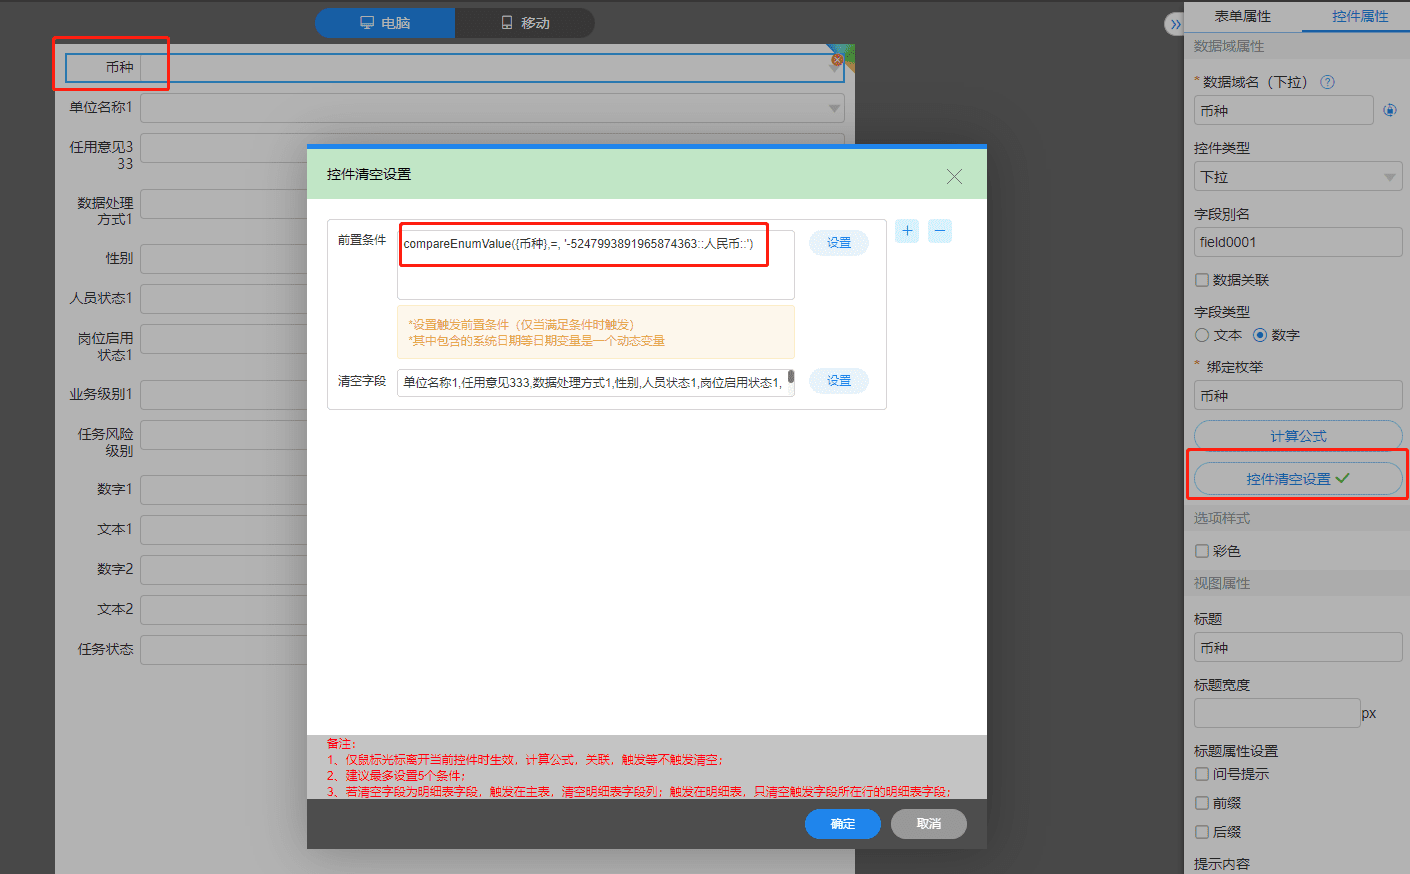The image size is (1410, 874).
Task: Collapse the right properties panel arrow
Action: [x=1175, y=24]
